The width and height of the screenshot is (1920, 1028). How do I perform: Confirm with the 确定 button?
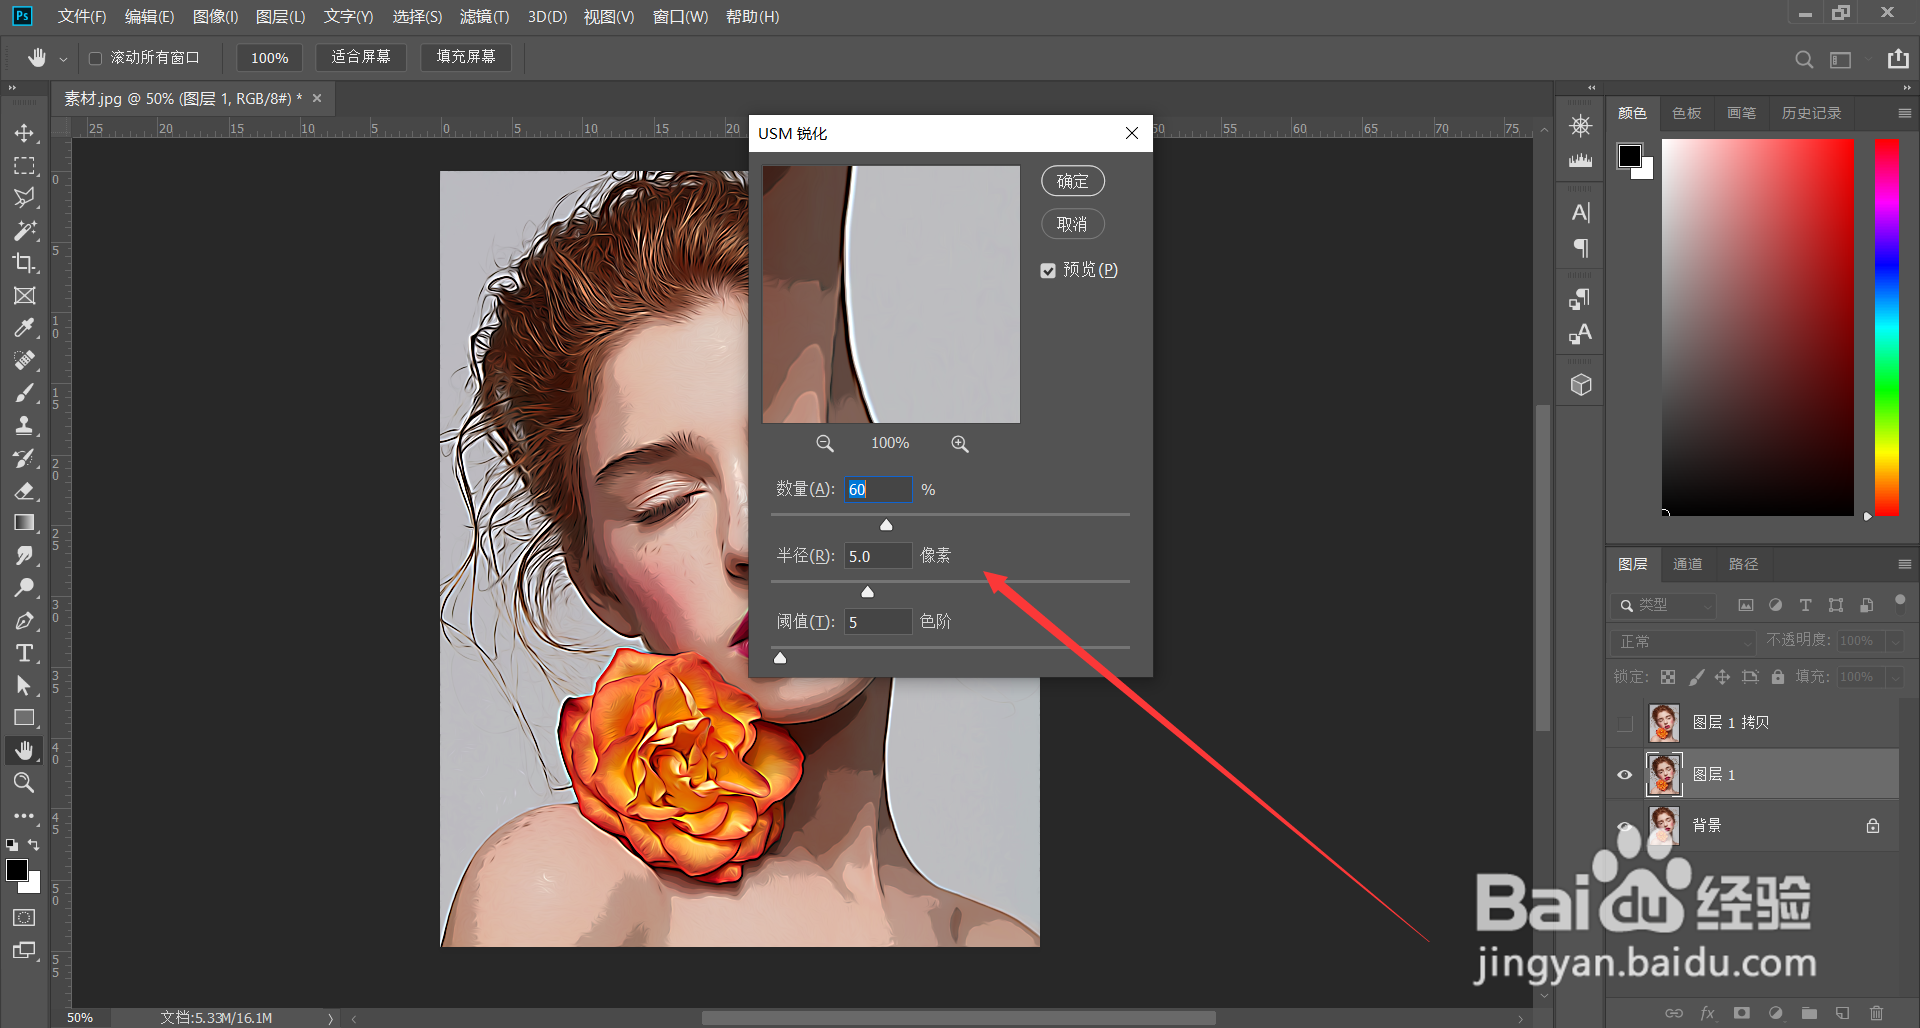click(x=1072, y=181)
